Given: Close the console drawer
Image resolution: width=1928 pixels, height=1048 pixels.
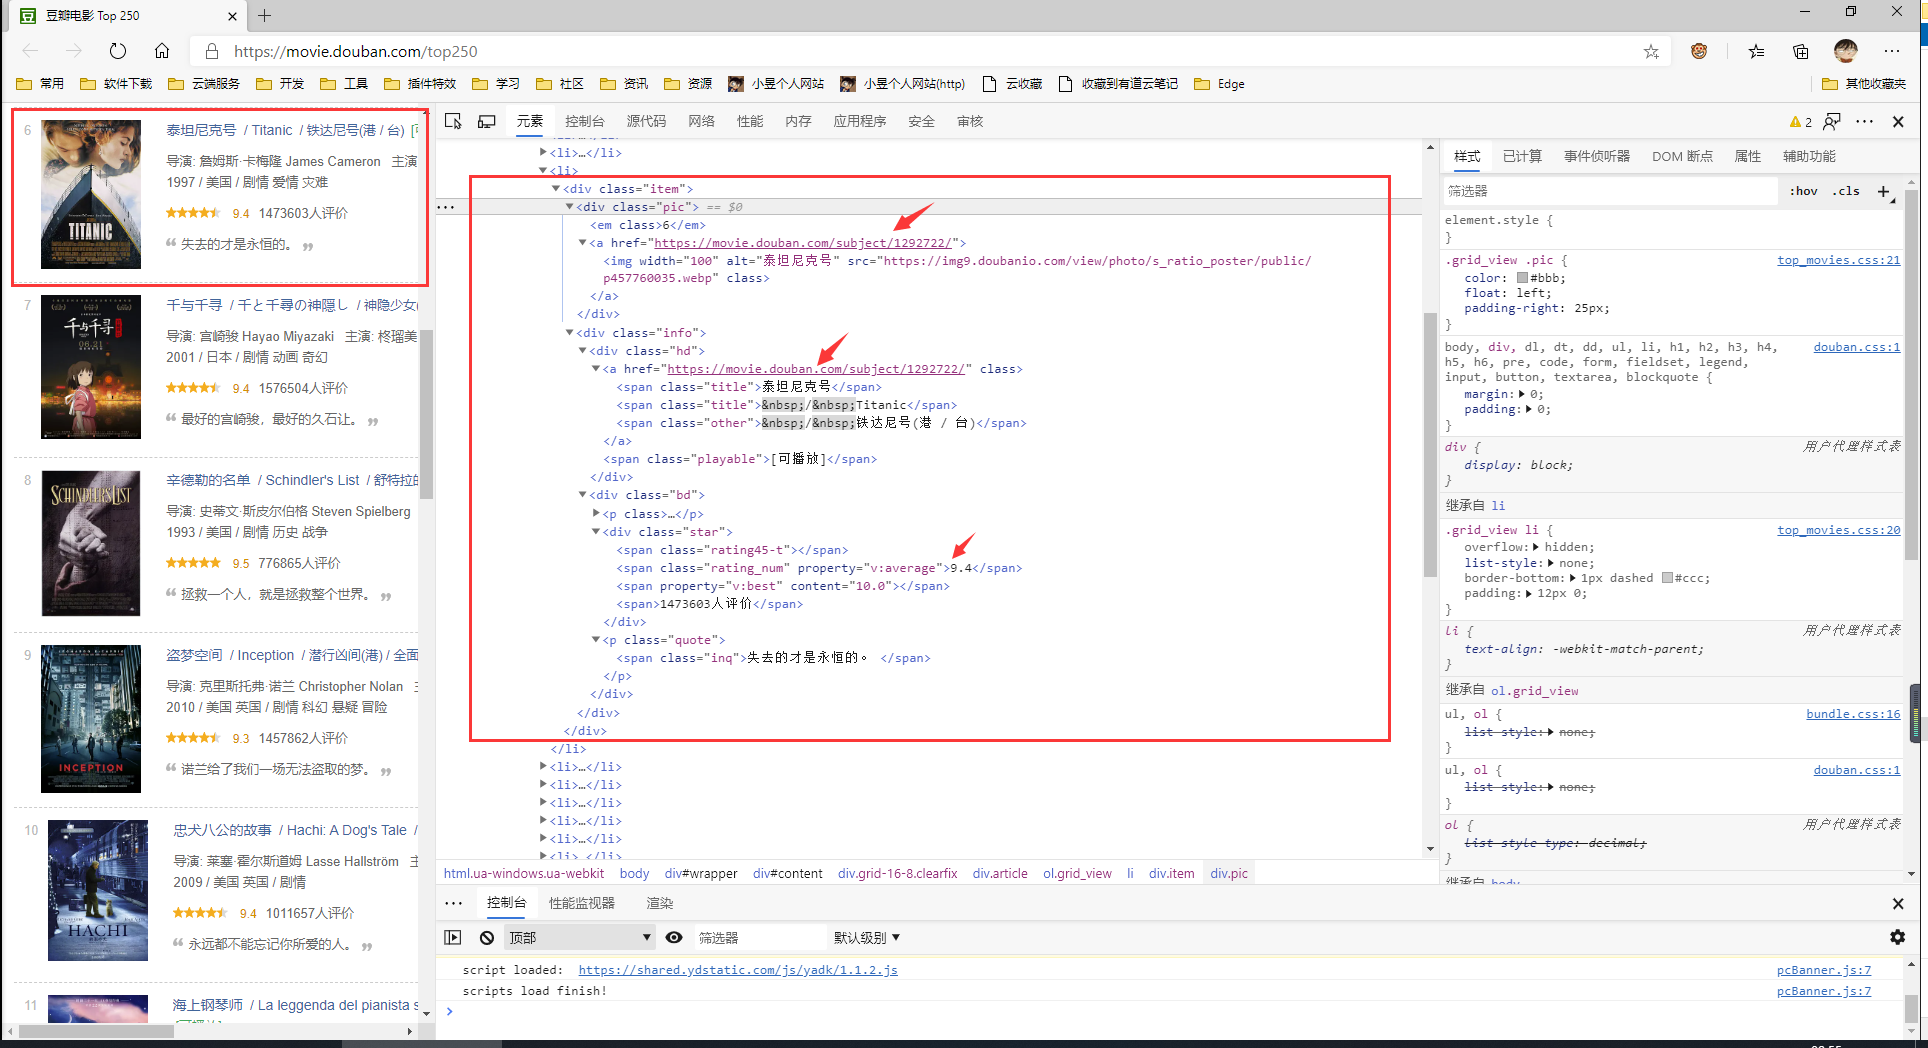Looking at the screenshot, I should point(1898,903).
